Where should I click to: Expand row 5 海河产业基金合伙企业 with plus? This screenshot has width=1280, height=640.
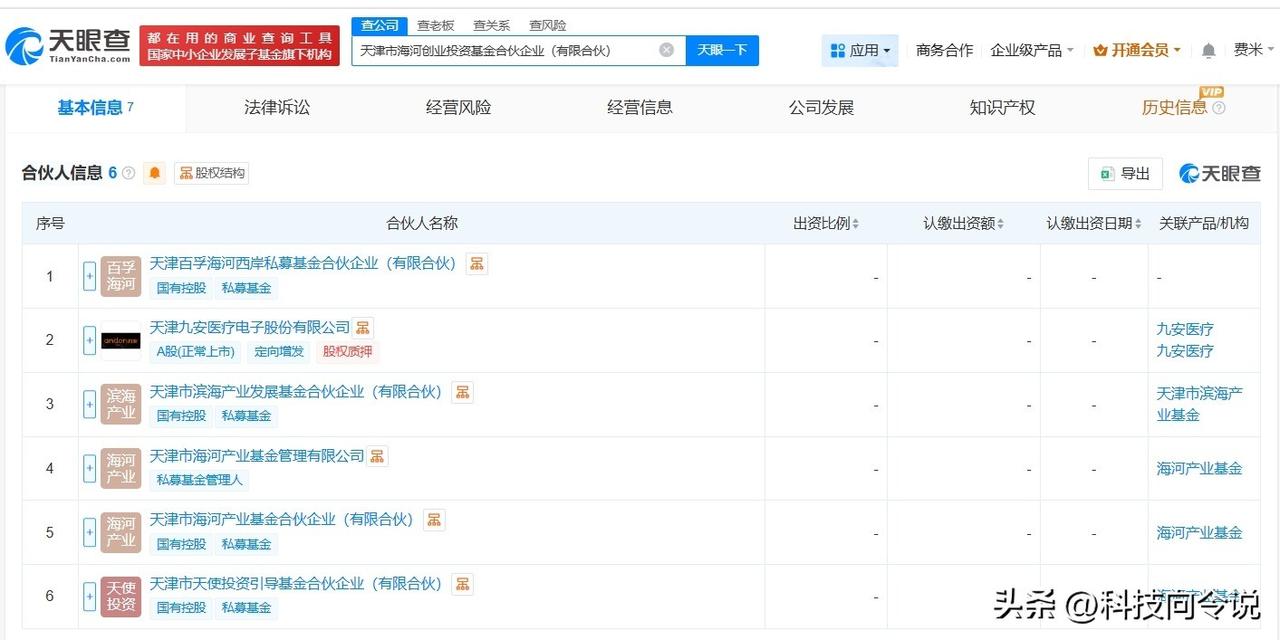89,532
